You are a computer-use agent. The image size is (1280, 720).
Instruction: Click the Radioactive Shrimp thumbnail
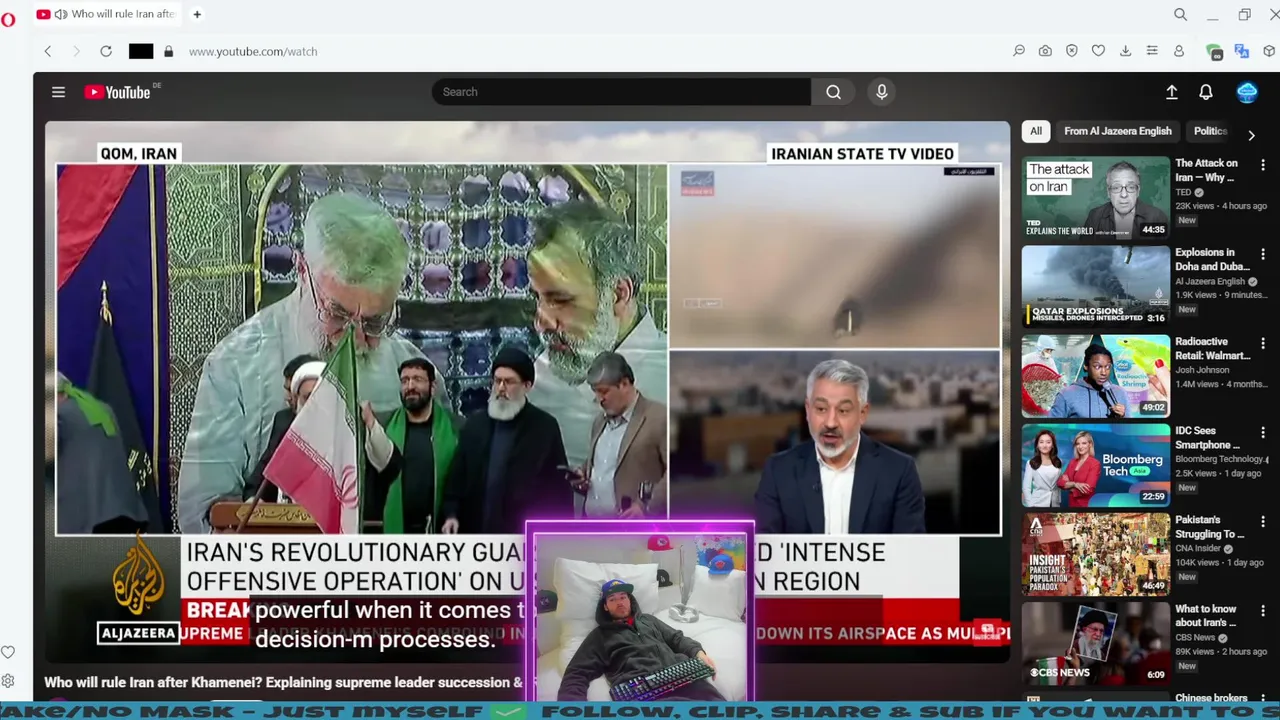click(1095, 376)
